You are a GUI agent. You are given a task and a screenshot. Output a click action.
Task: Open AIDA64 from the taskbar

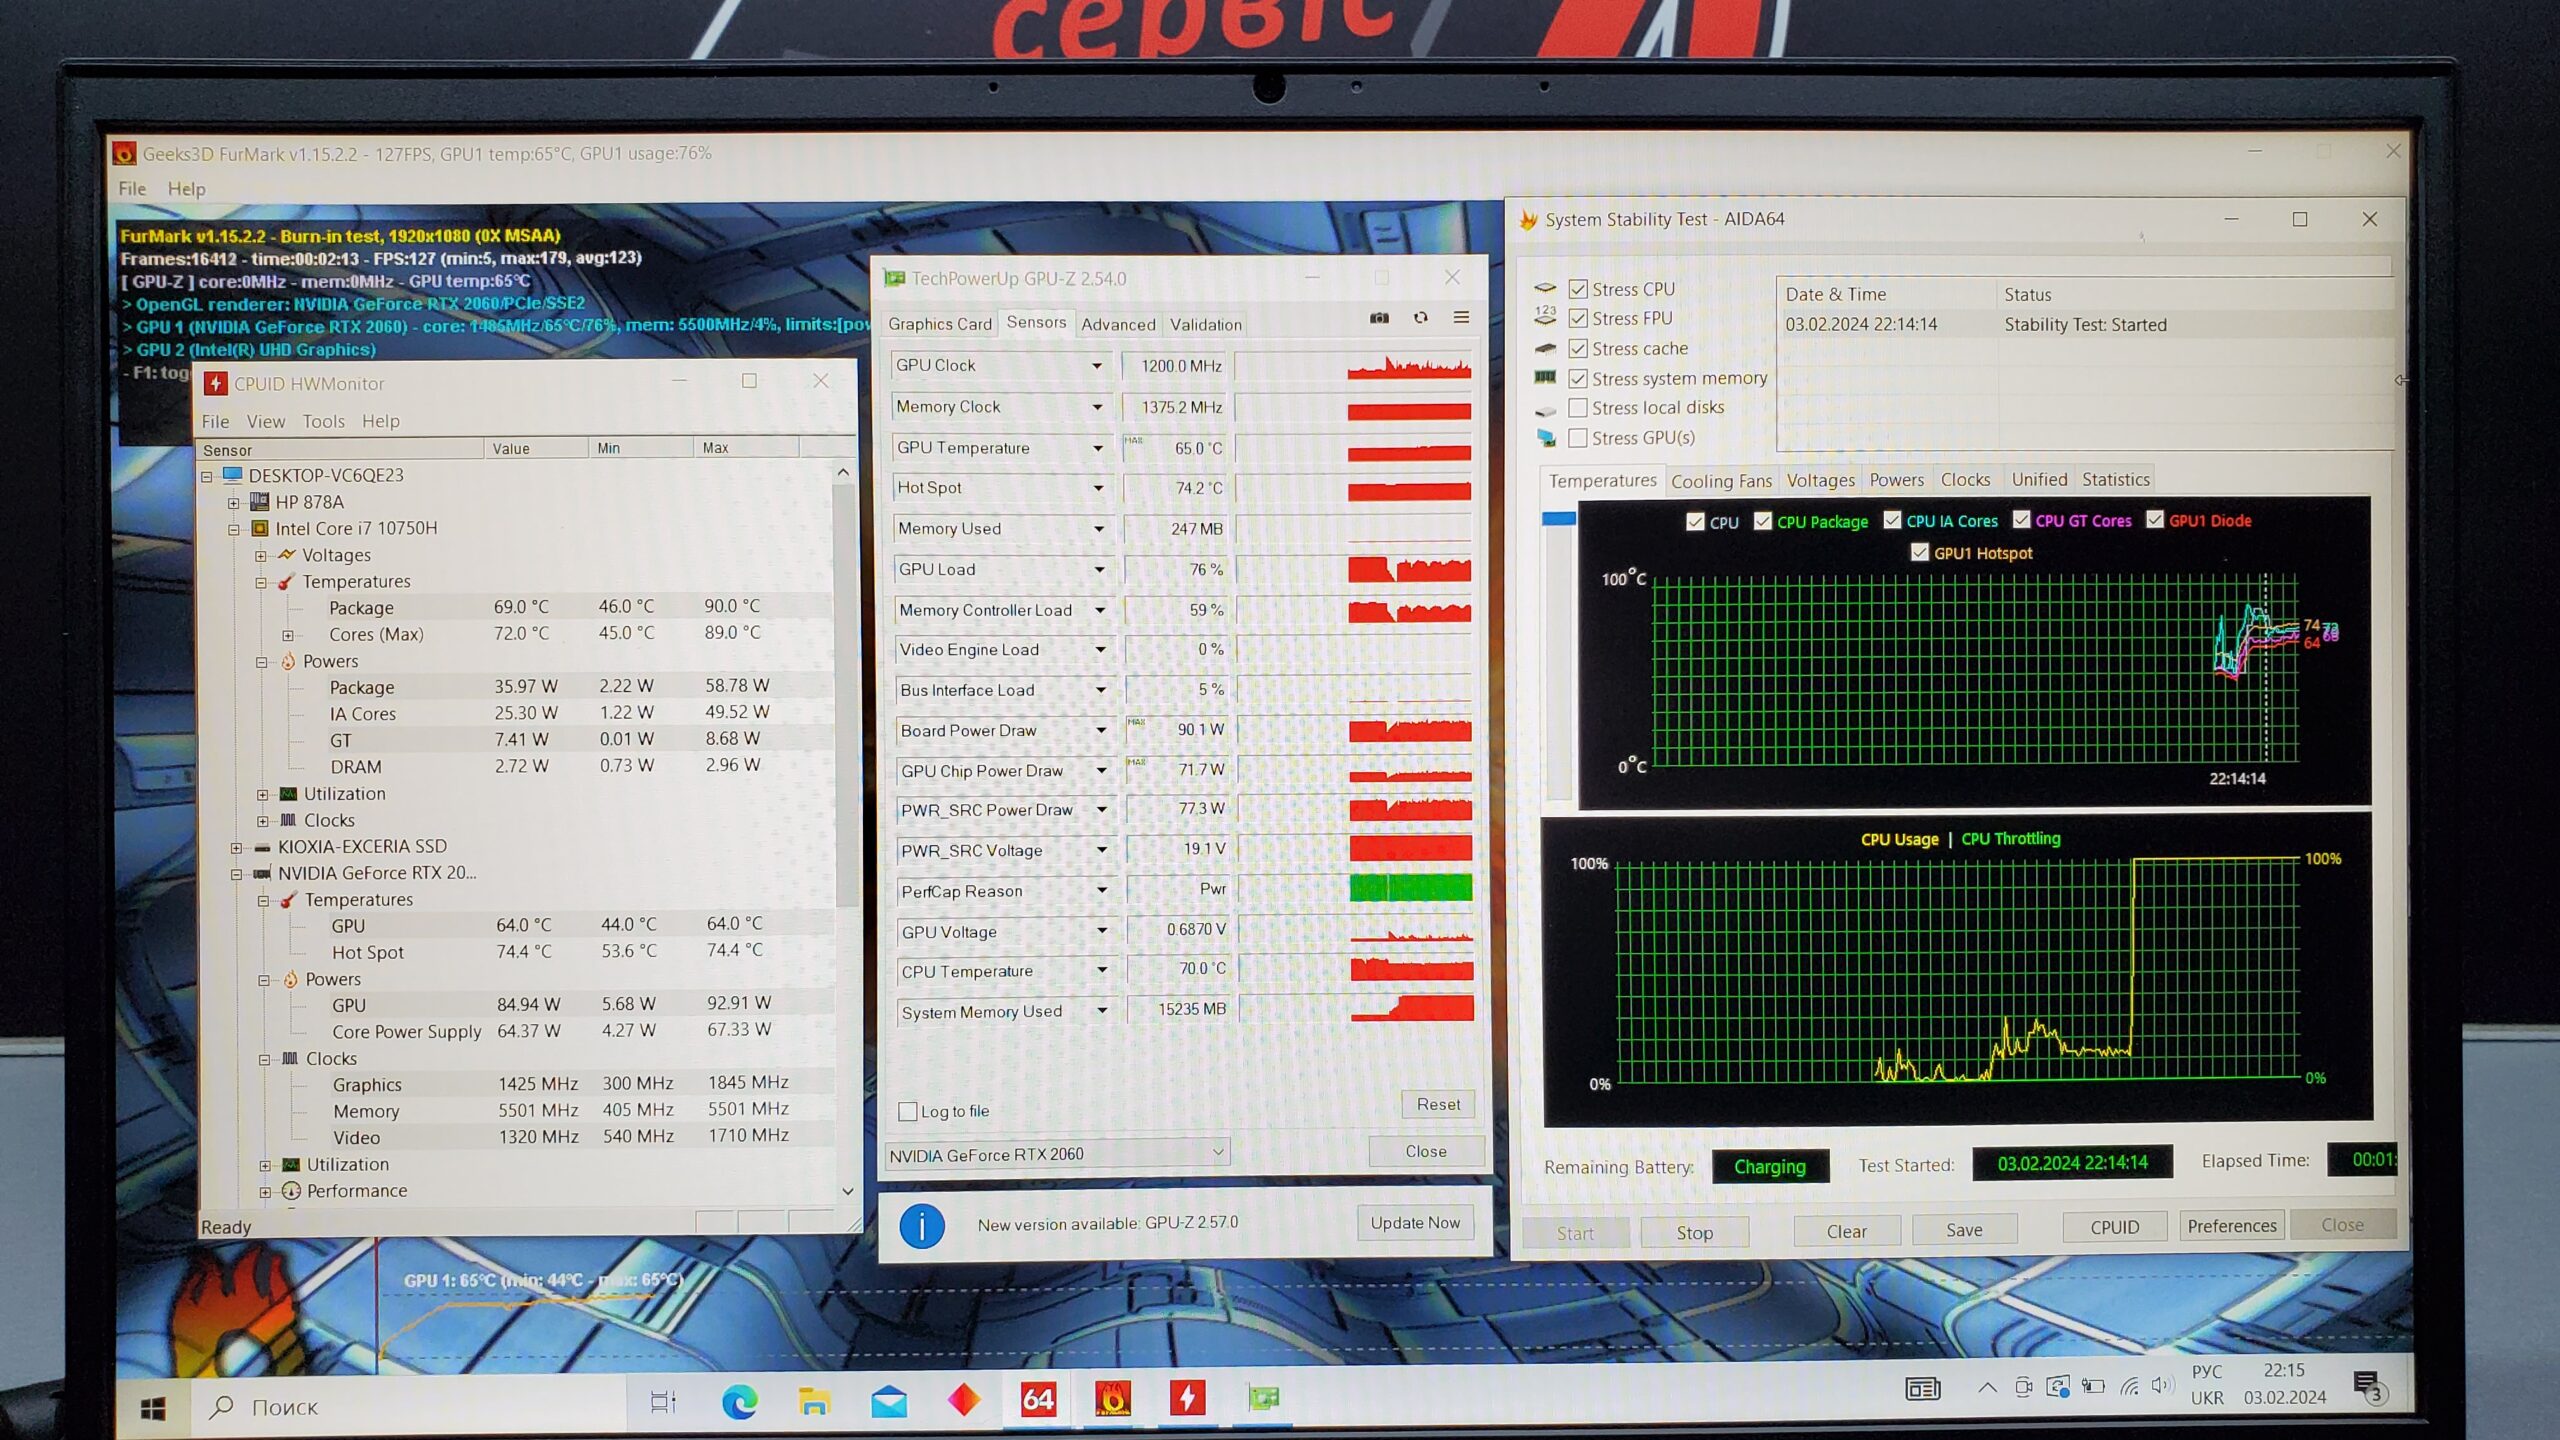click(x=1037, y=1398)
